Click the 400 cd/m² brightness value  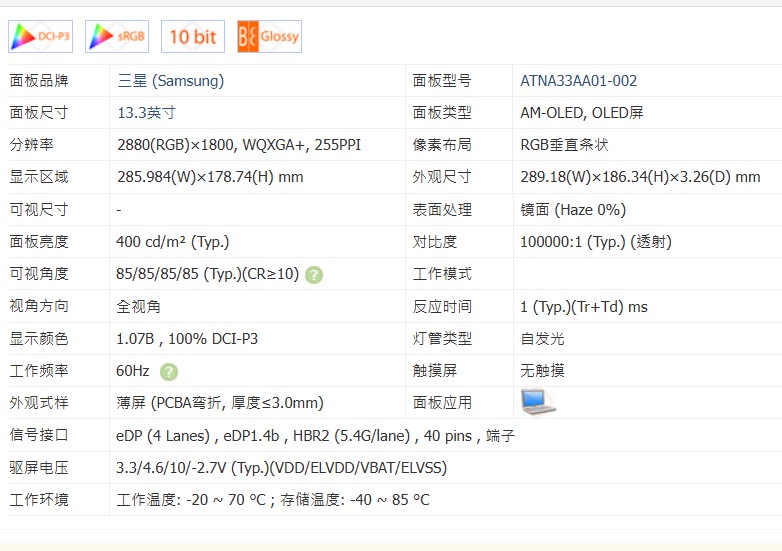point(173,242)
